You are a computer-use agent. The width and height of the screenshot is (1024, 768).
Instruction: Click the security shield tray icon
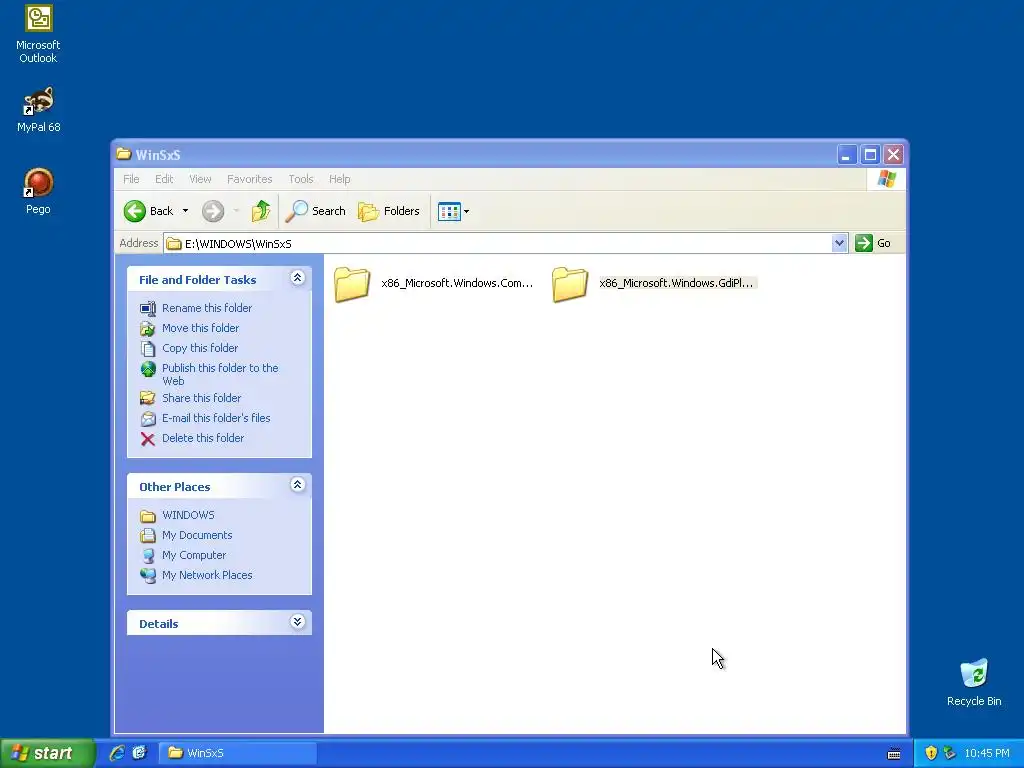[931, 753]
